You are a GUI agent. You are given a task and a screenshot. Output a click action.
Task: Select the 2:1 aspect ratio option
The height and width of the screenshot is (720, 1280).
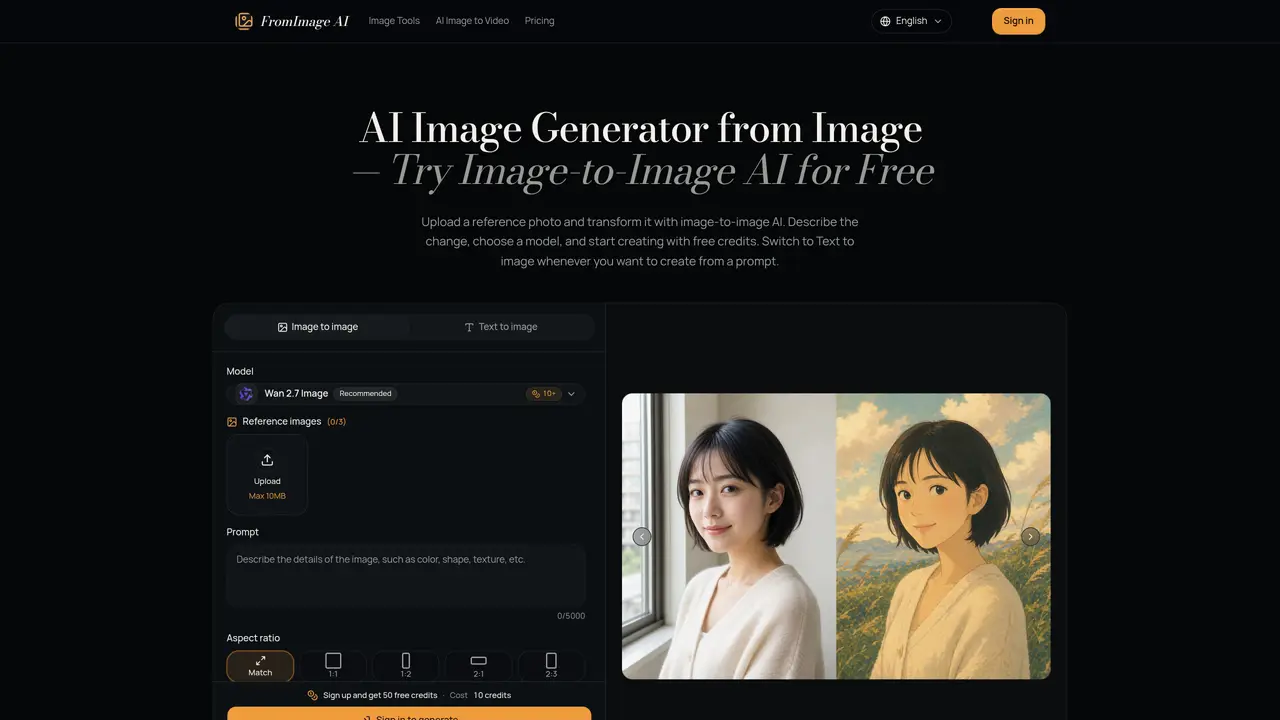coord(478,666)
